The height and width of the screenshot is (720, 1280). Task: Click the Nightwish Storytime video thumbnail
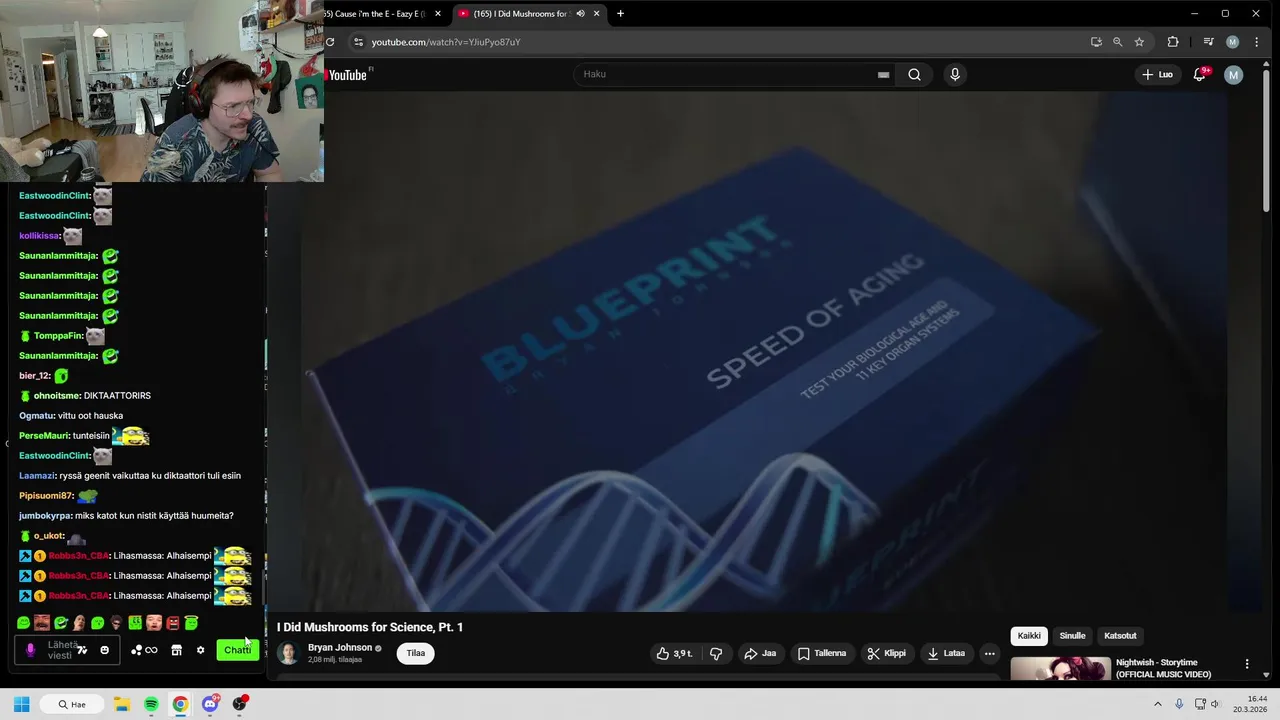1060,669
